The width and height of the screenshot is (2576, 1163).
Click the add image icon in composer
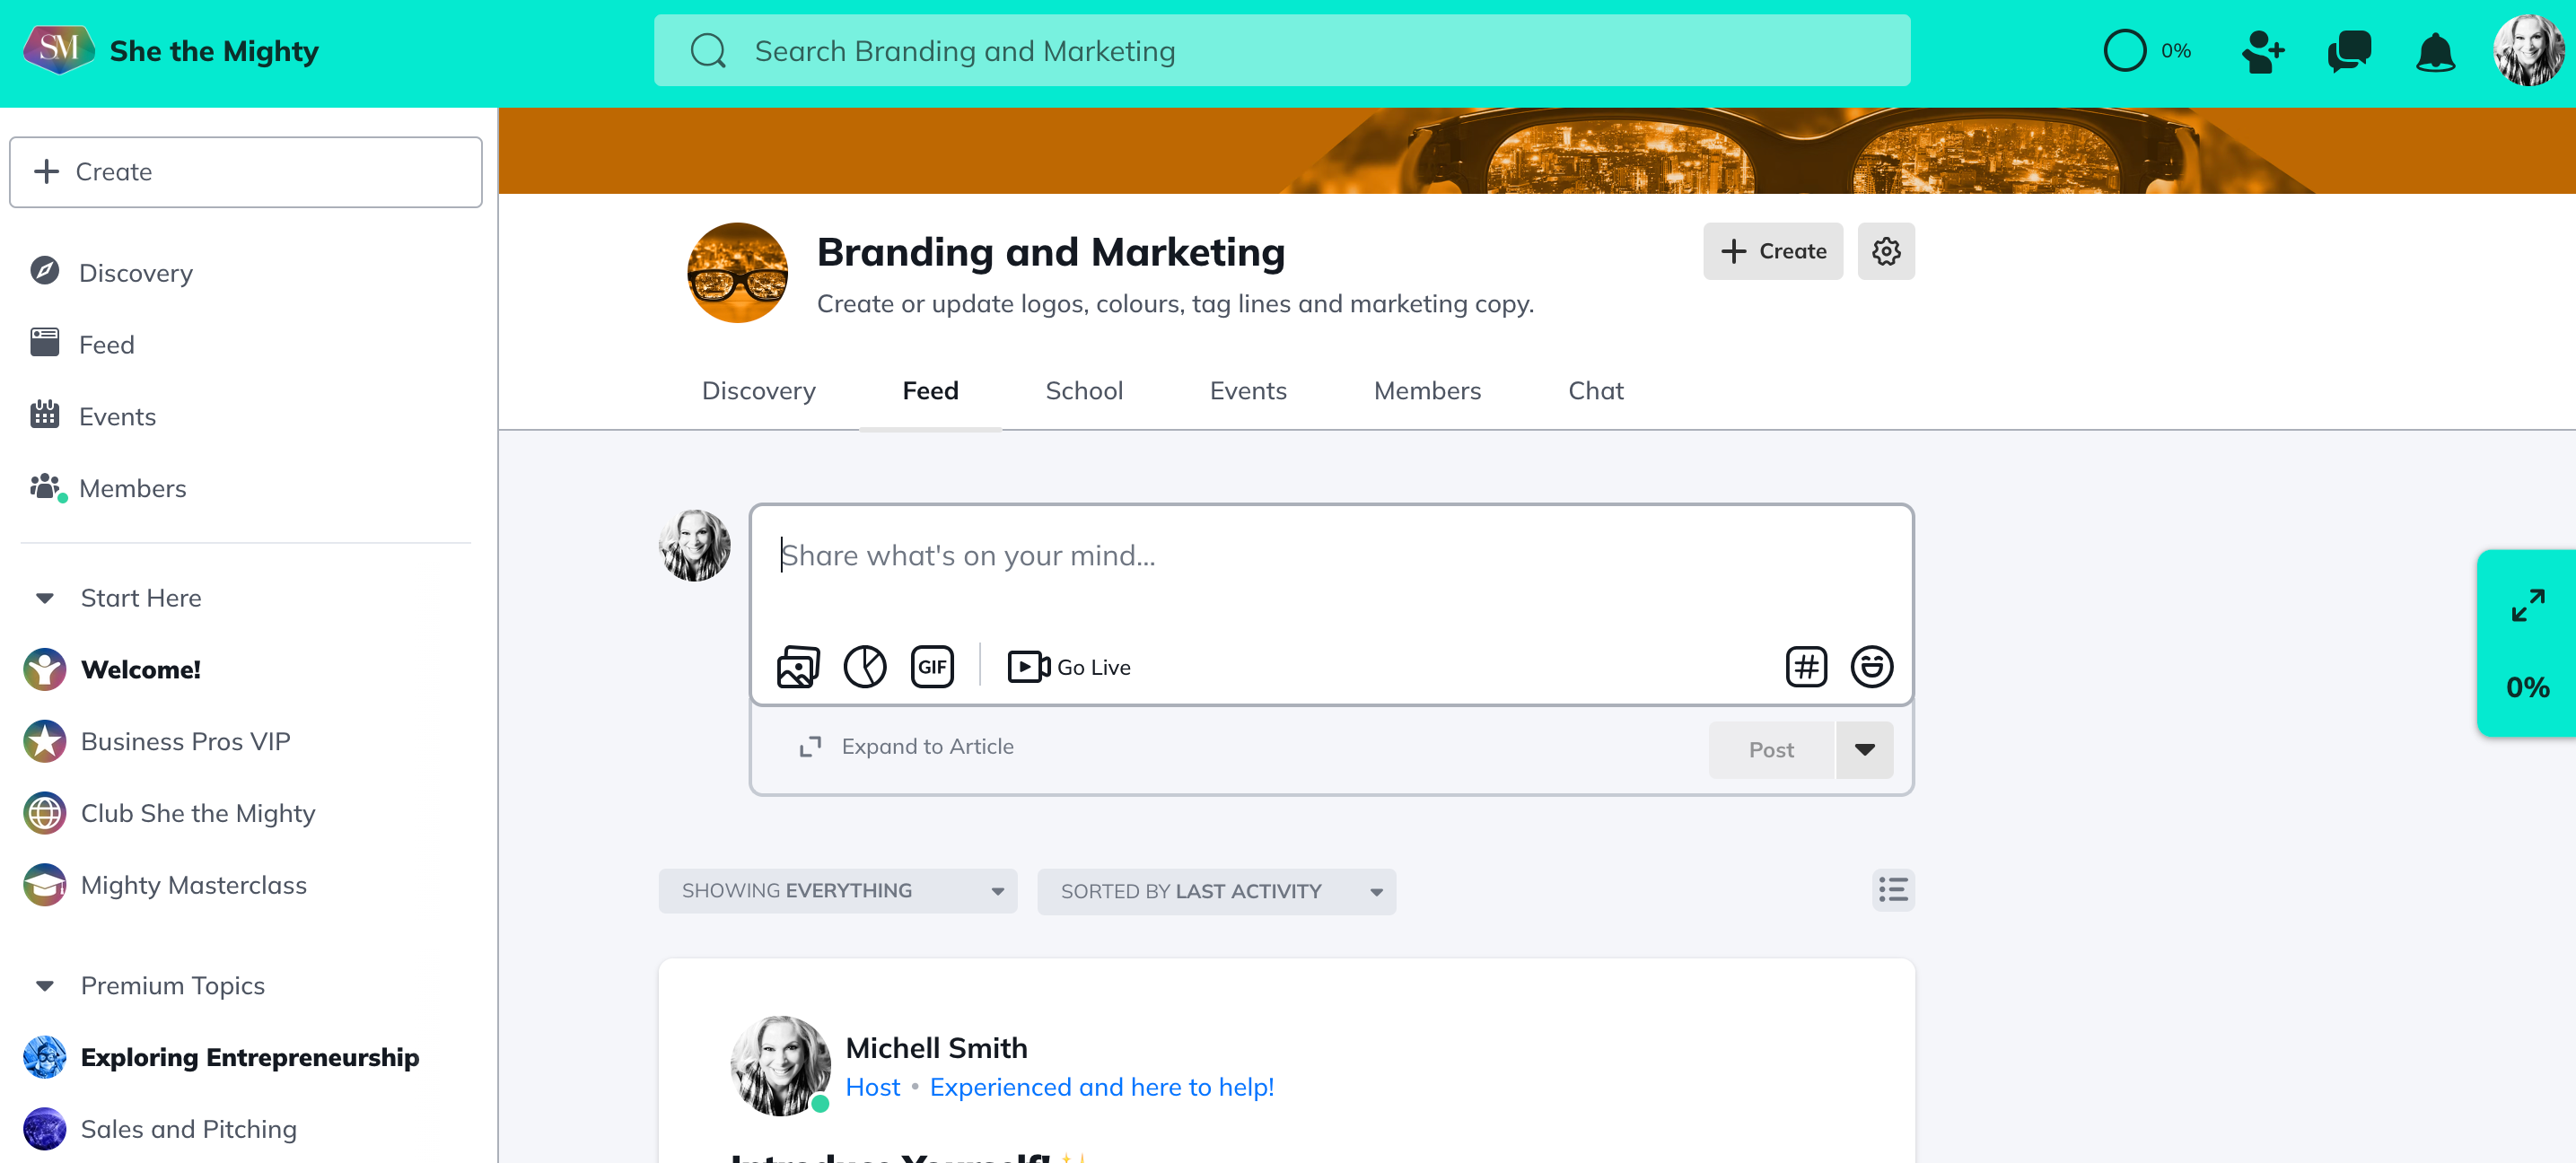coord(797,667)
